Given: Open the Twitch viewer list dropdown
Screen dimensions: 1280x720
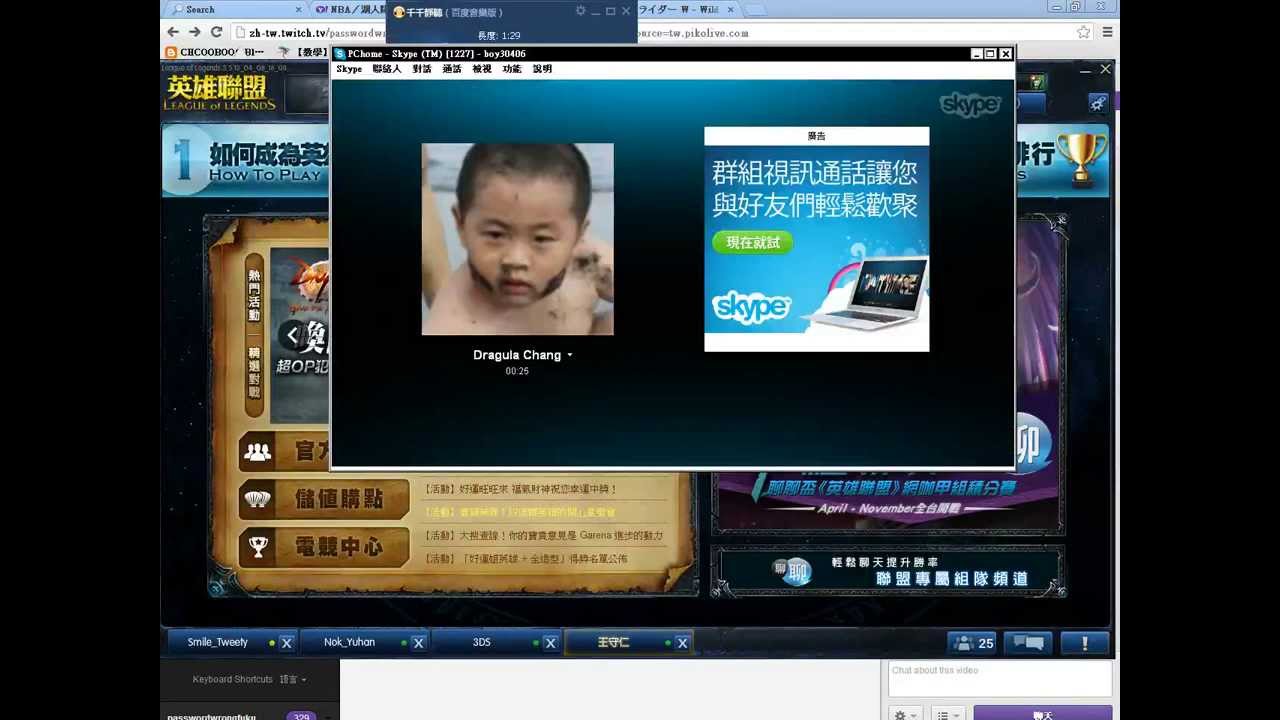Looking at the screenshot, I should point(948,715).
